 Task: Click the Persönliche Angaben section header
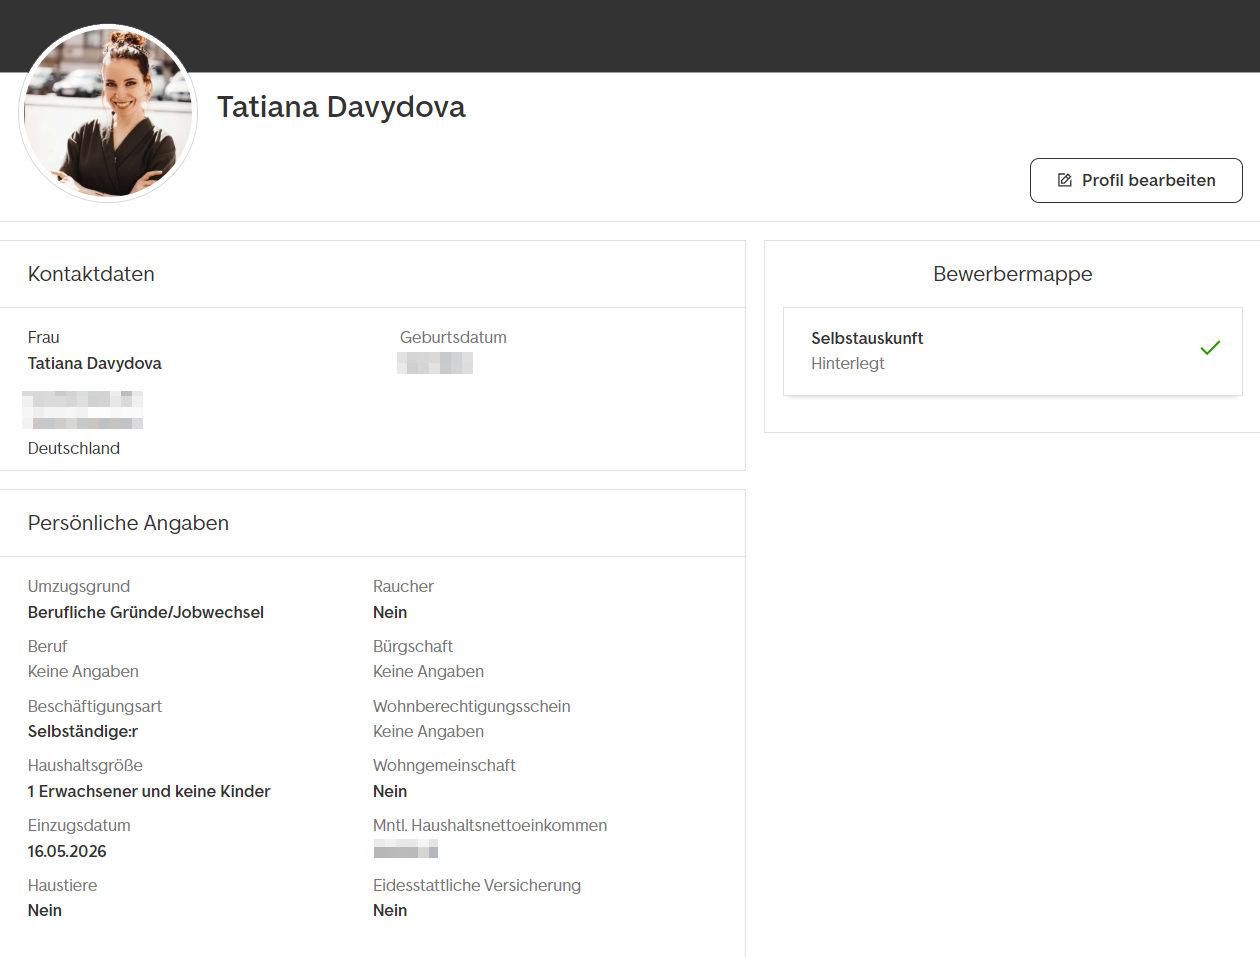pos(128,523)
